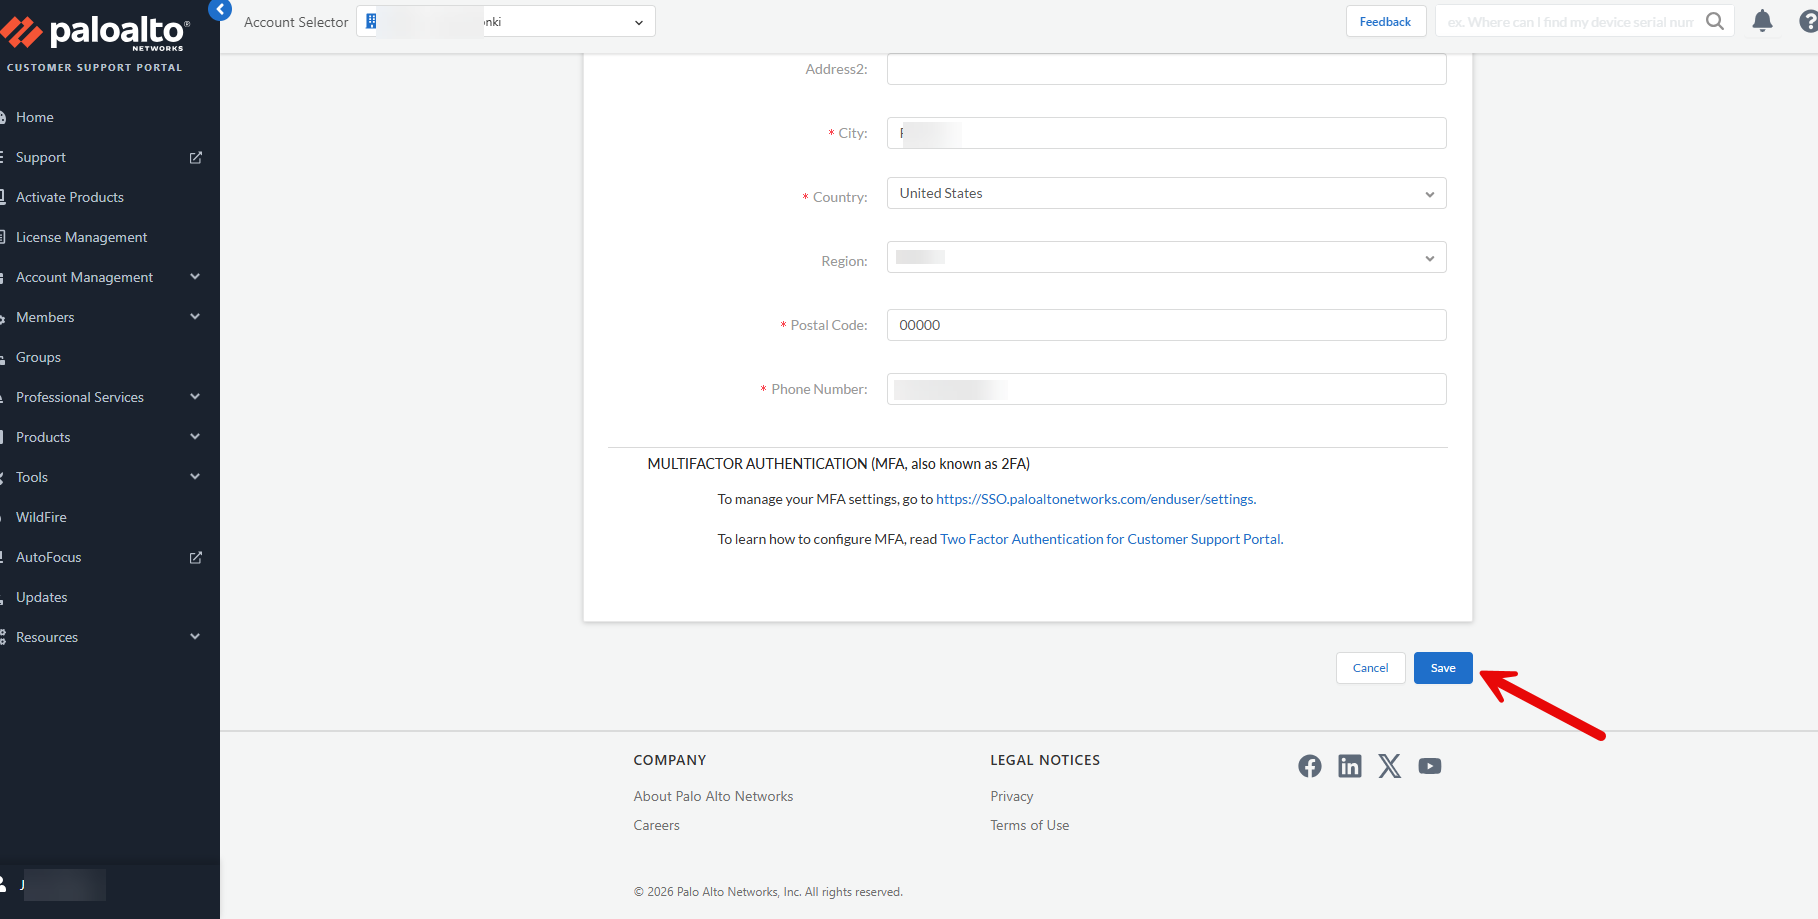This screenshot has width=1818, height=919.
Task: Cancel the profile edit
Action: click(x=1370, y=668)
